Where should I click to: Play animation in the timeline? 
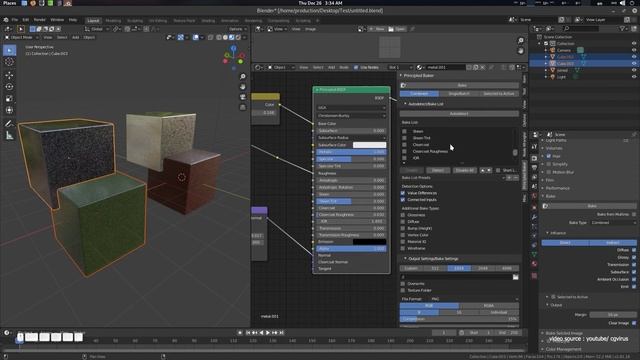[x=268, y=333]
